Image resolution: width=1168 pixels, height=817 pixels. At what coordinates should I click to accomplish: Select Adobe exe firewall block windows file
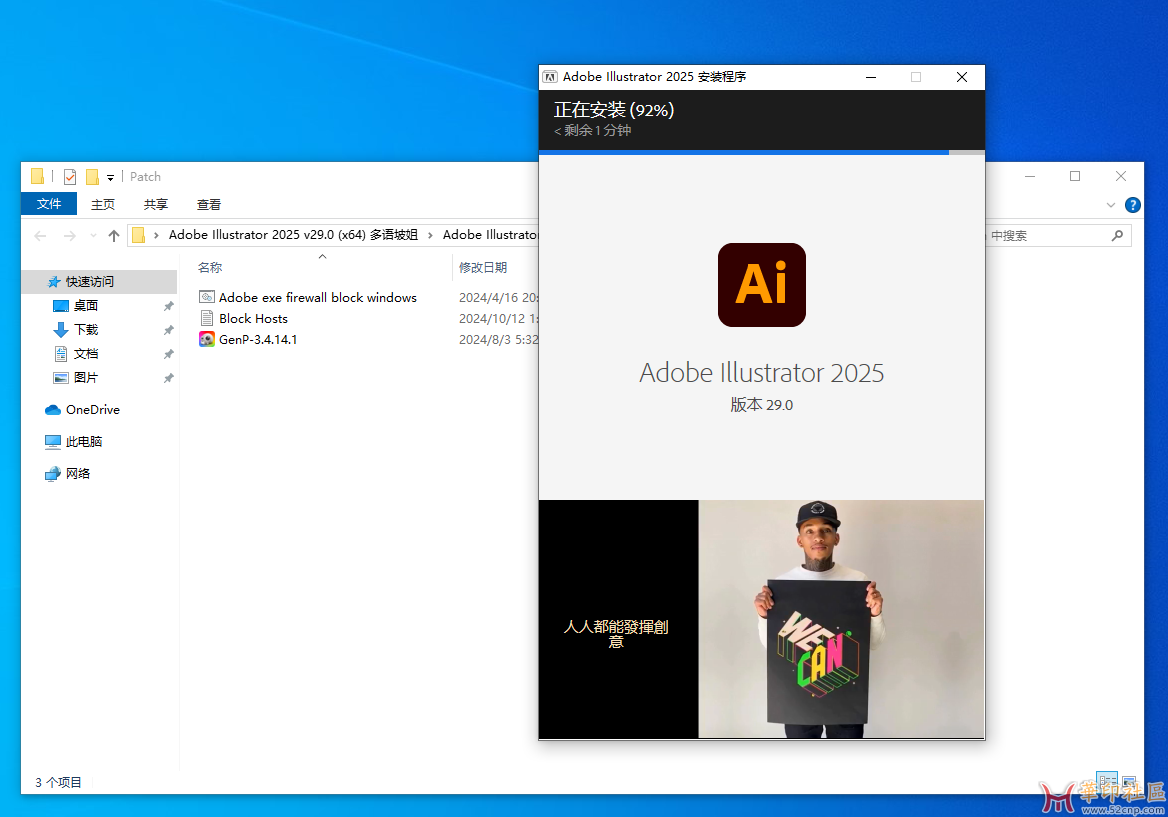(317, 297)
